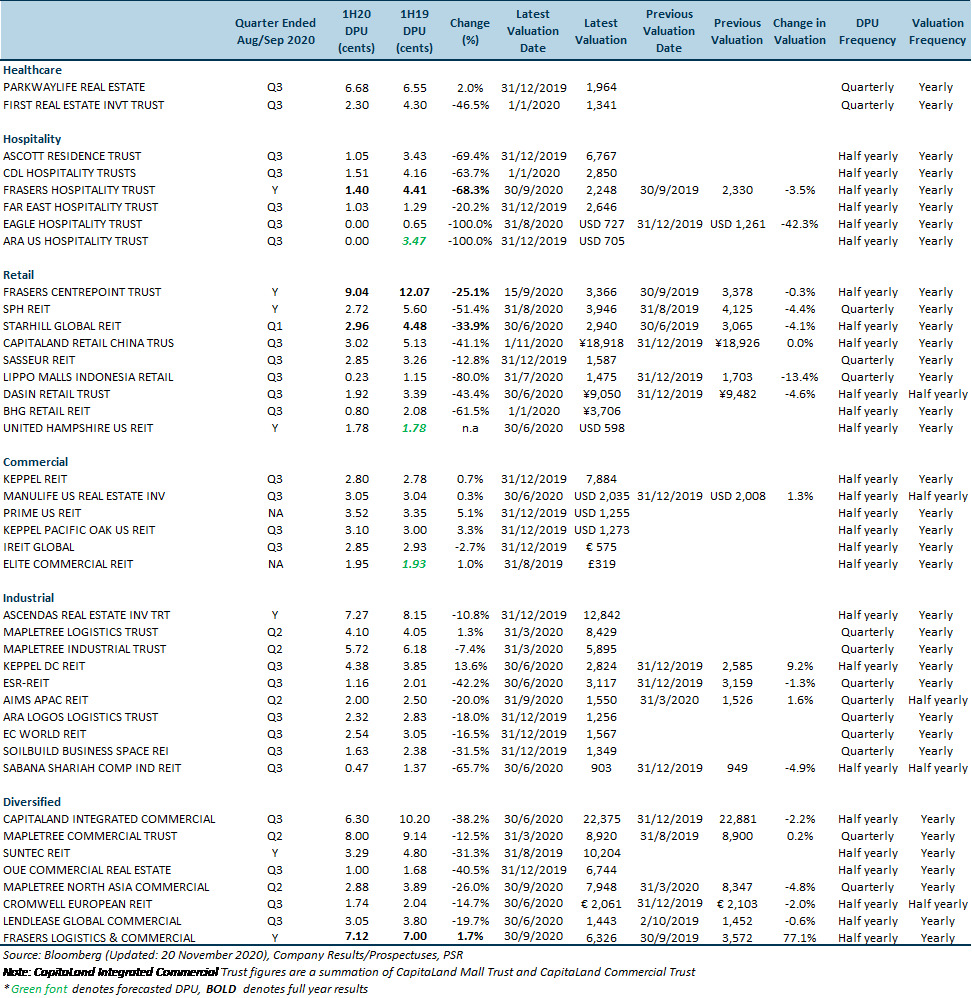Select the "SOILBUILD BUSINESS SPACE REI" row name
Viewport: 972px width, 998px height.
pos(86,751)
